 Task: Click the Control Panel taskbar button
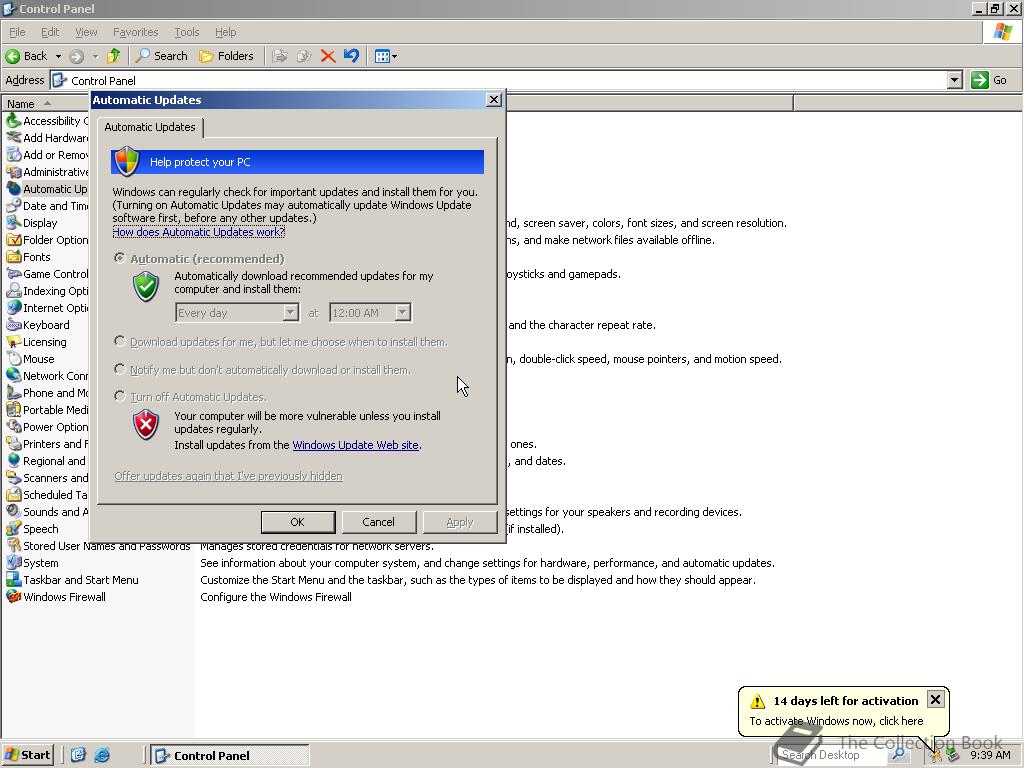pos(229,755)
